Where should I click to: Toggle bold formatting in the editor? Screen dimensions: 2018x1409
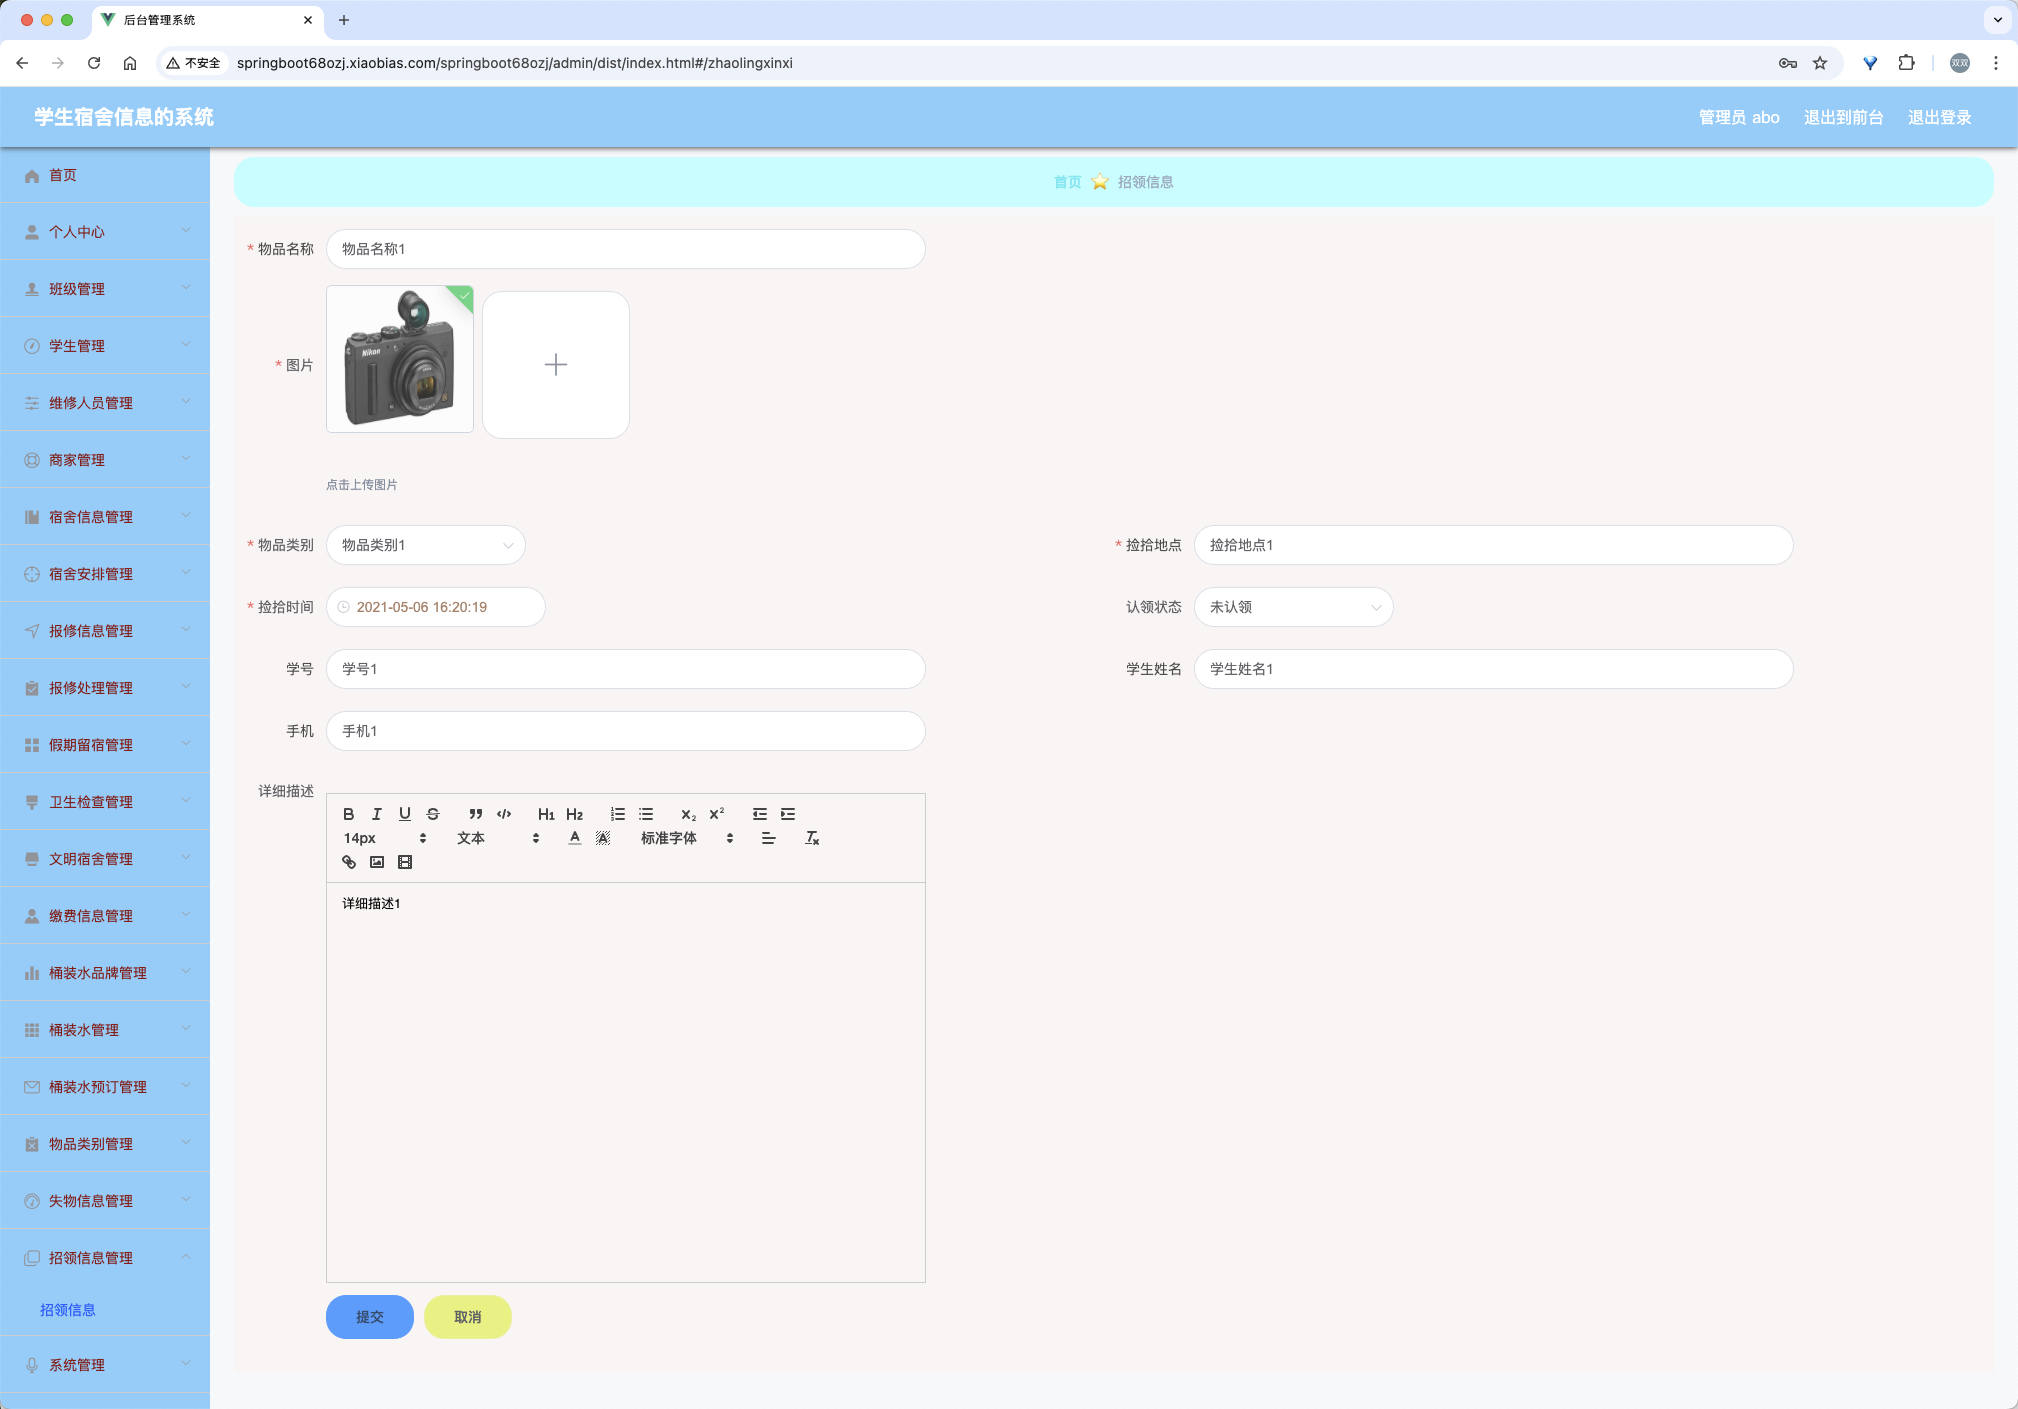click(x=349, y=814)
